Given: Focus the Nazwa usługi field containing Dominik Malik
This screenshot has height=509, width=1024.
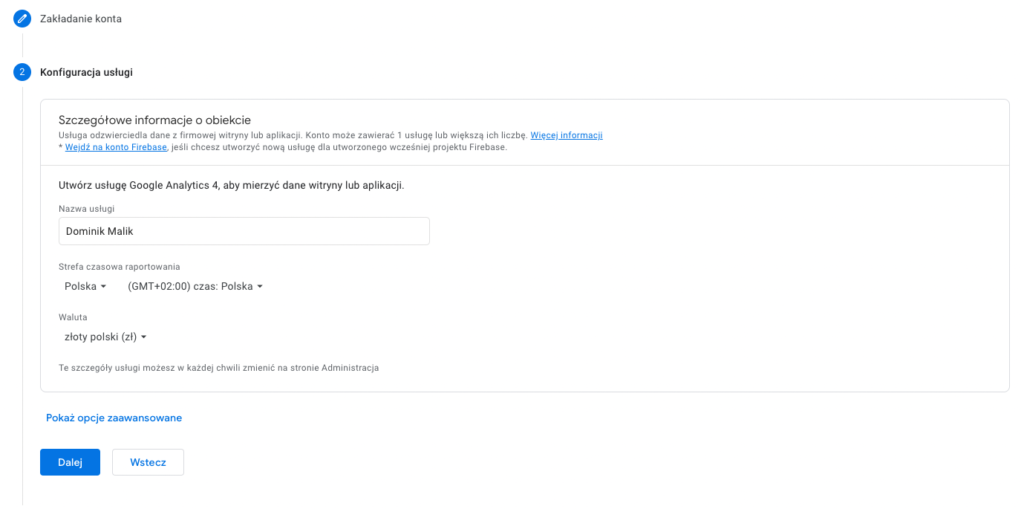Looking at the screenshot, I should [244, 231].
